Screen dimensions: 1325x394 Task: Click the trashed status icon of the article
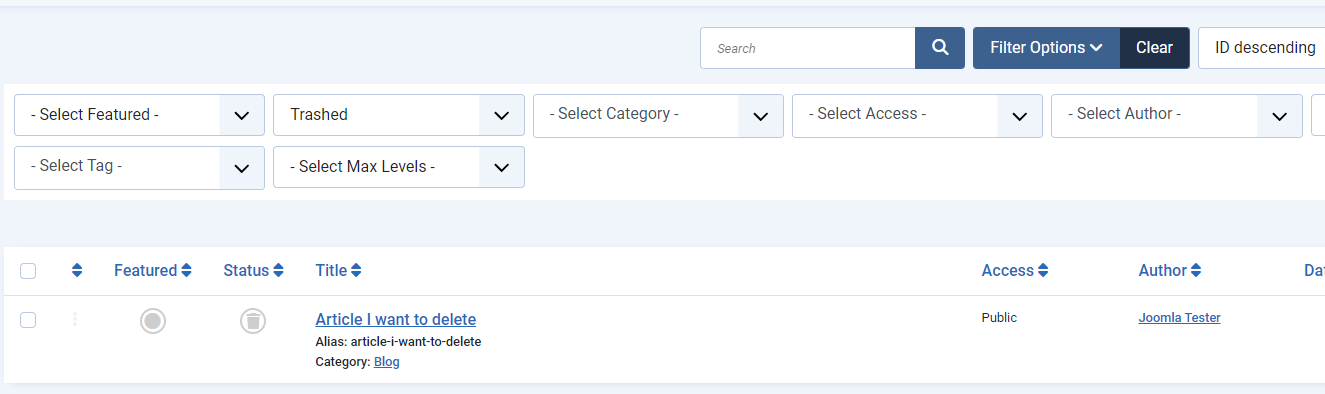(x=253, y=320)
